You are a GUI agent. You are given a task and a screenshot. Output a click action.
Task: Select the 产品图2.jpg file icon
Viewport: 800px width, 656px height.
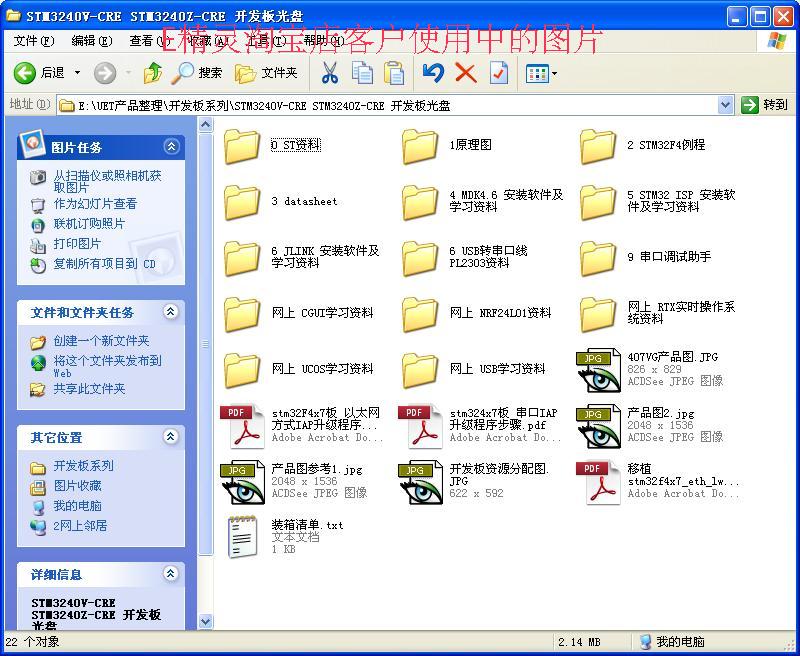598,426
